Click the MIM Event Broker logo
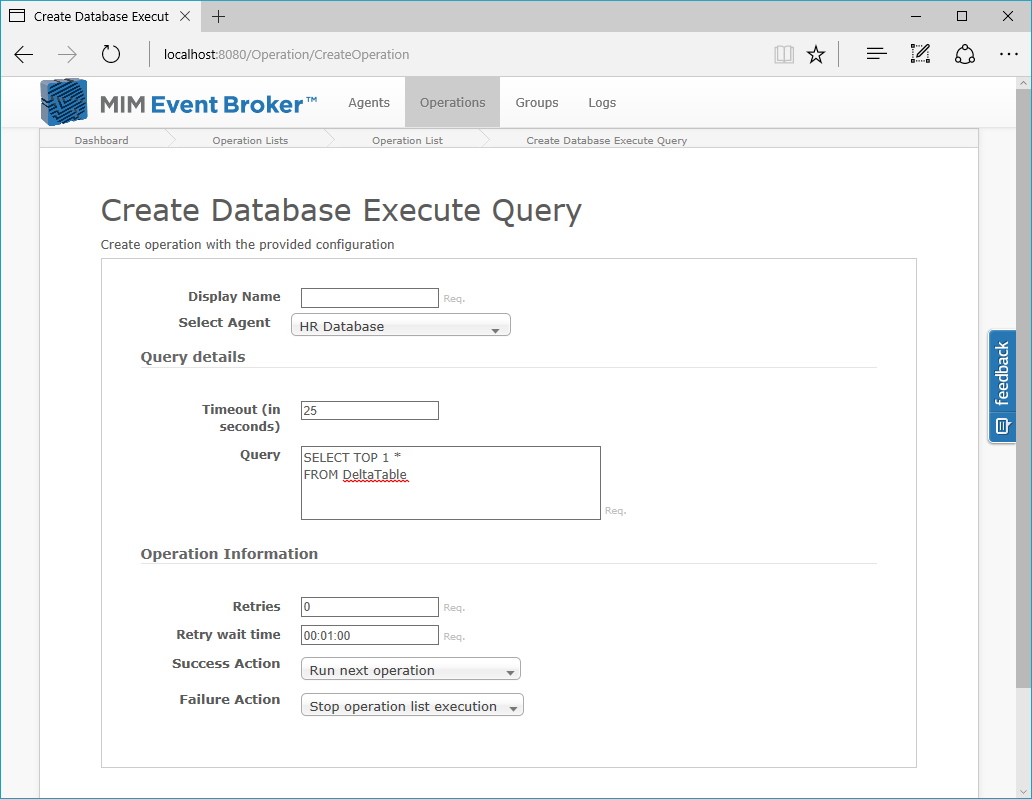The width and height of the screenshot is (1032, 799). pyautogui.click(x=178, y=103)
